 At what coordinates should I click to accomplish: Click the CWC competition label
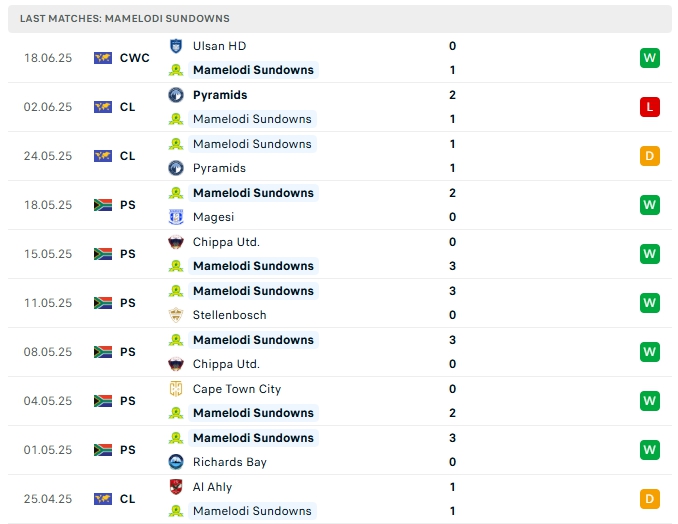coord(134,58)
